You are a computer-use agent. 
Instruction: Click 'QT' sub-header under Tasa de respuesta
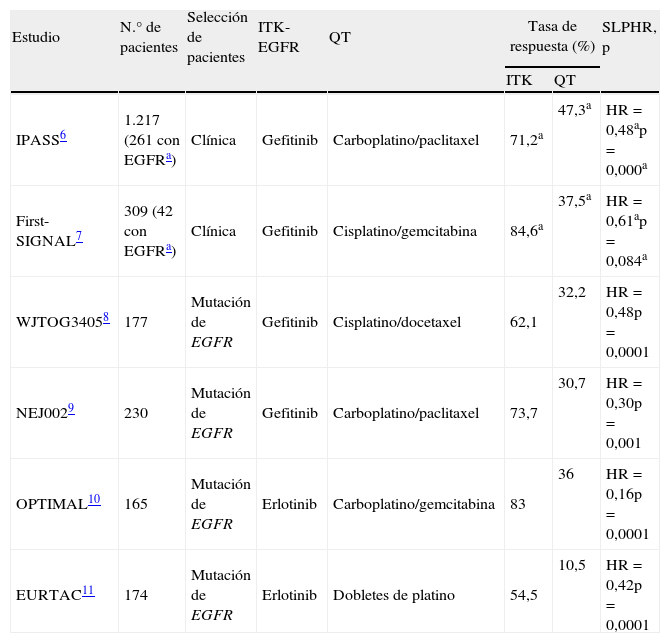click(564, 80)
